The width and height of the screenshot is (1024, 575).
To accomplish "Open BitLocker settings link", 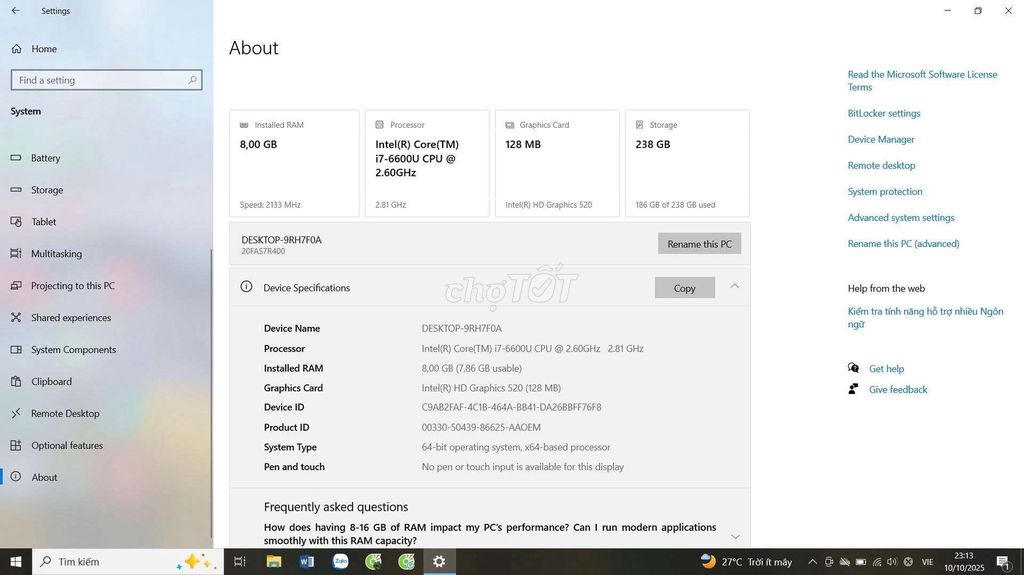I will click(884, 113).
